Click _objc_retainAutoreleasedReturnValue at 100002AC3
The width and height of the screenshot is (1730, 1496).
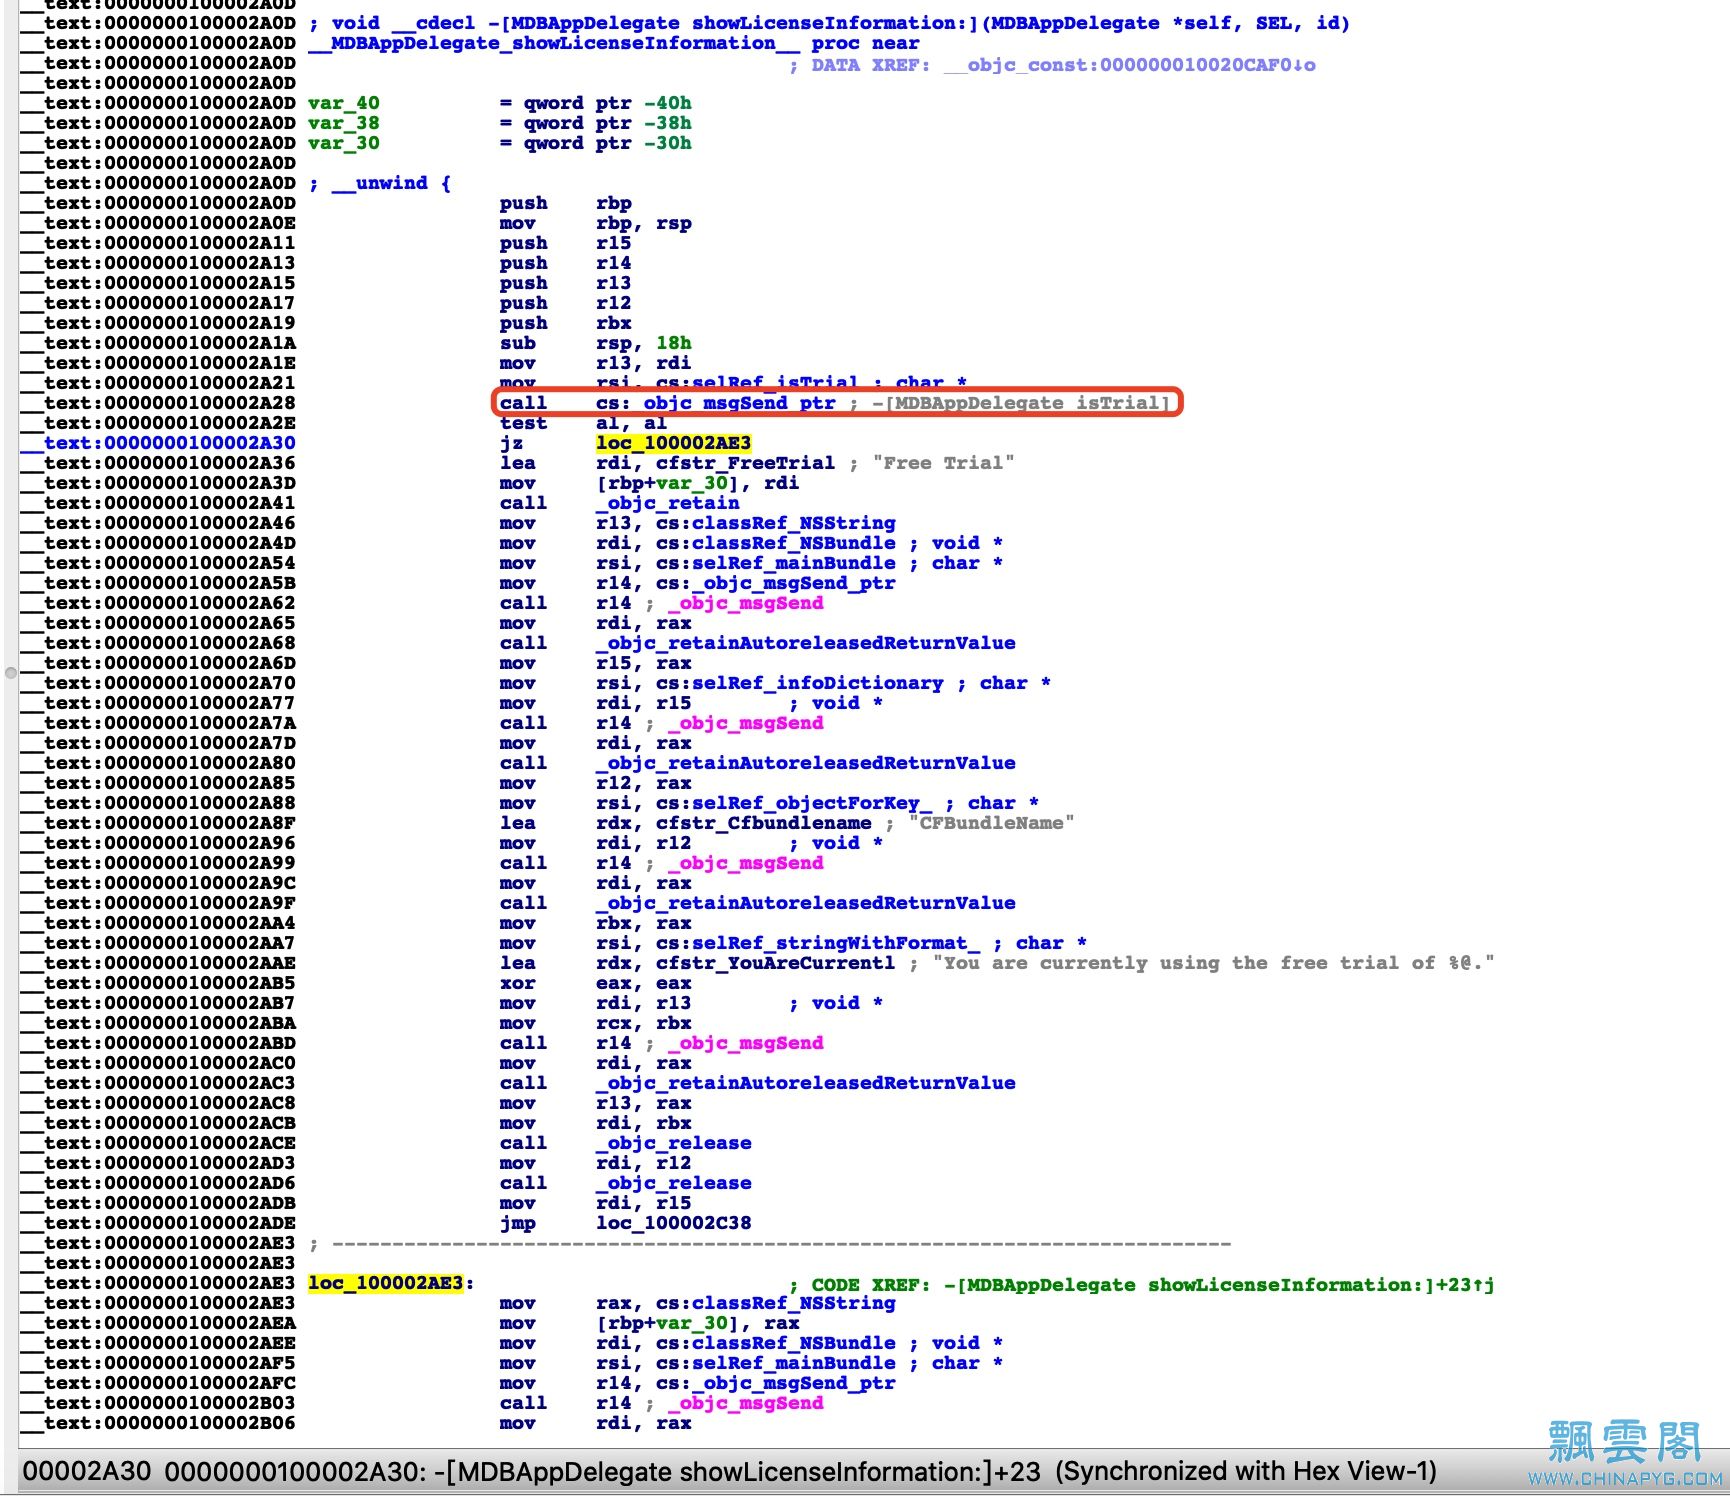pyautogui.click(x=805, y=1083)
